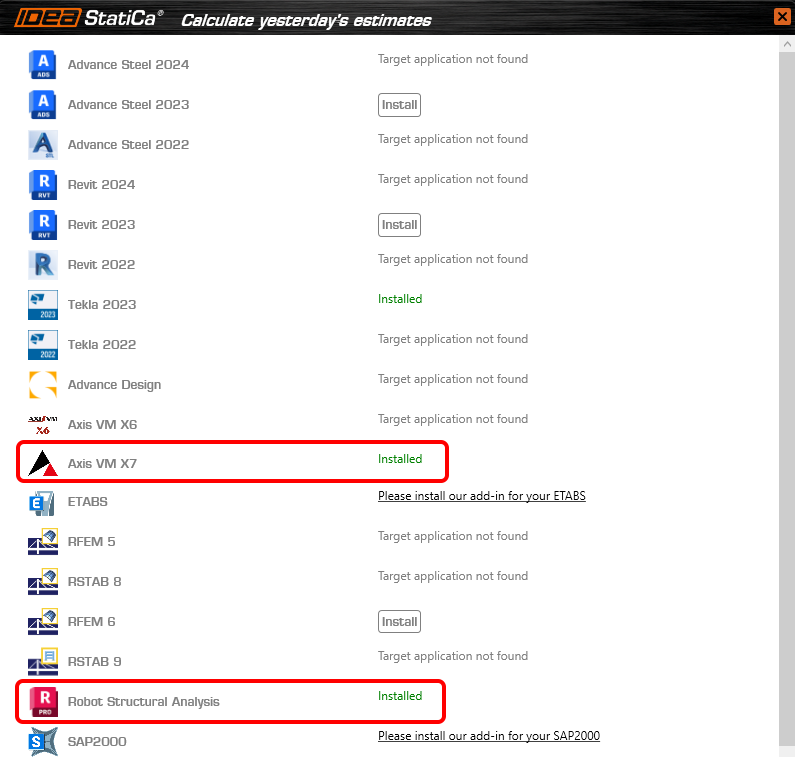Click RSTAB 9 not found status

(453, 656)
